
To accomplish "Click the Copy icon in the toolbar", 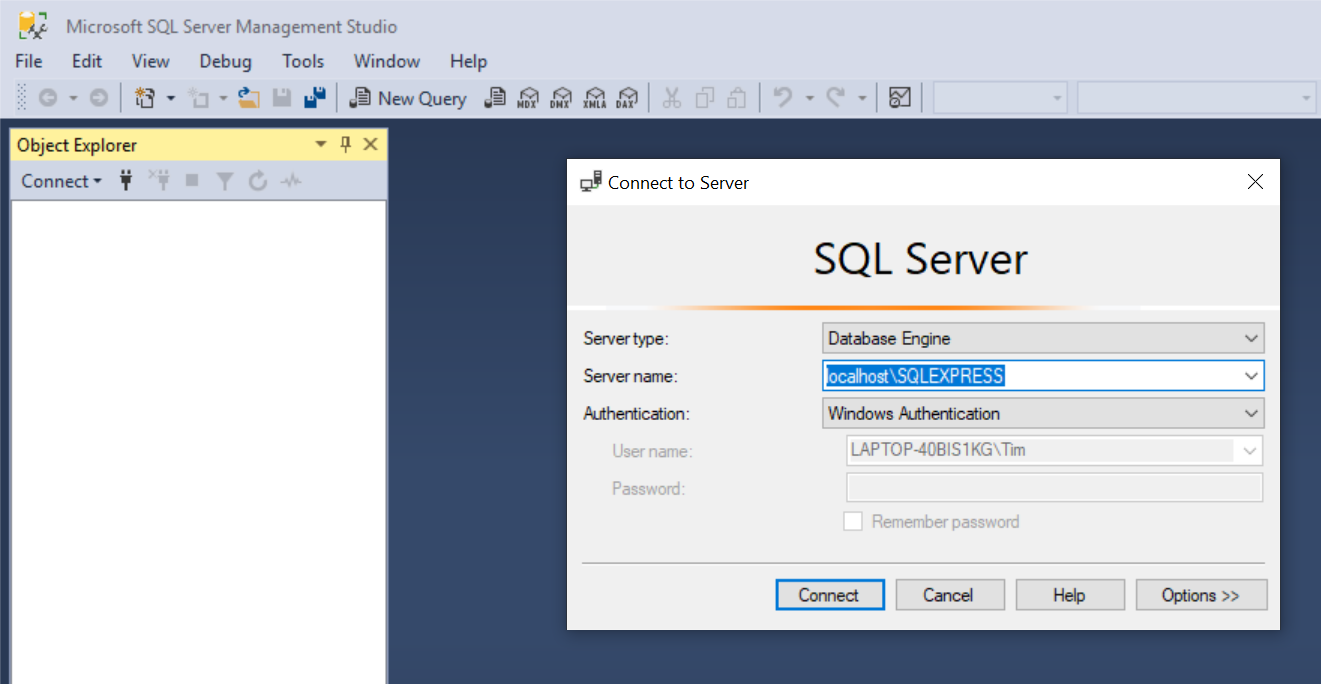I will click(x=705, y=98).
